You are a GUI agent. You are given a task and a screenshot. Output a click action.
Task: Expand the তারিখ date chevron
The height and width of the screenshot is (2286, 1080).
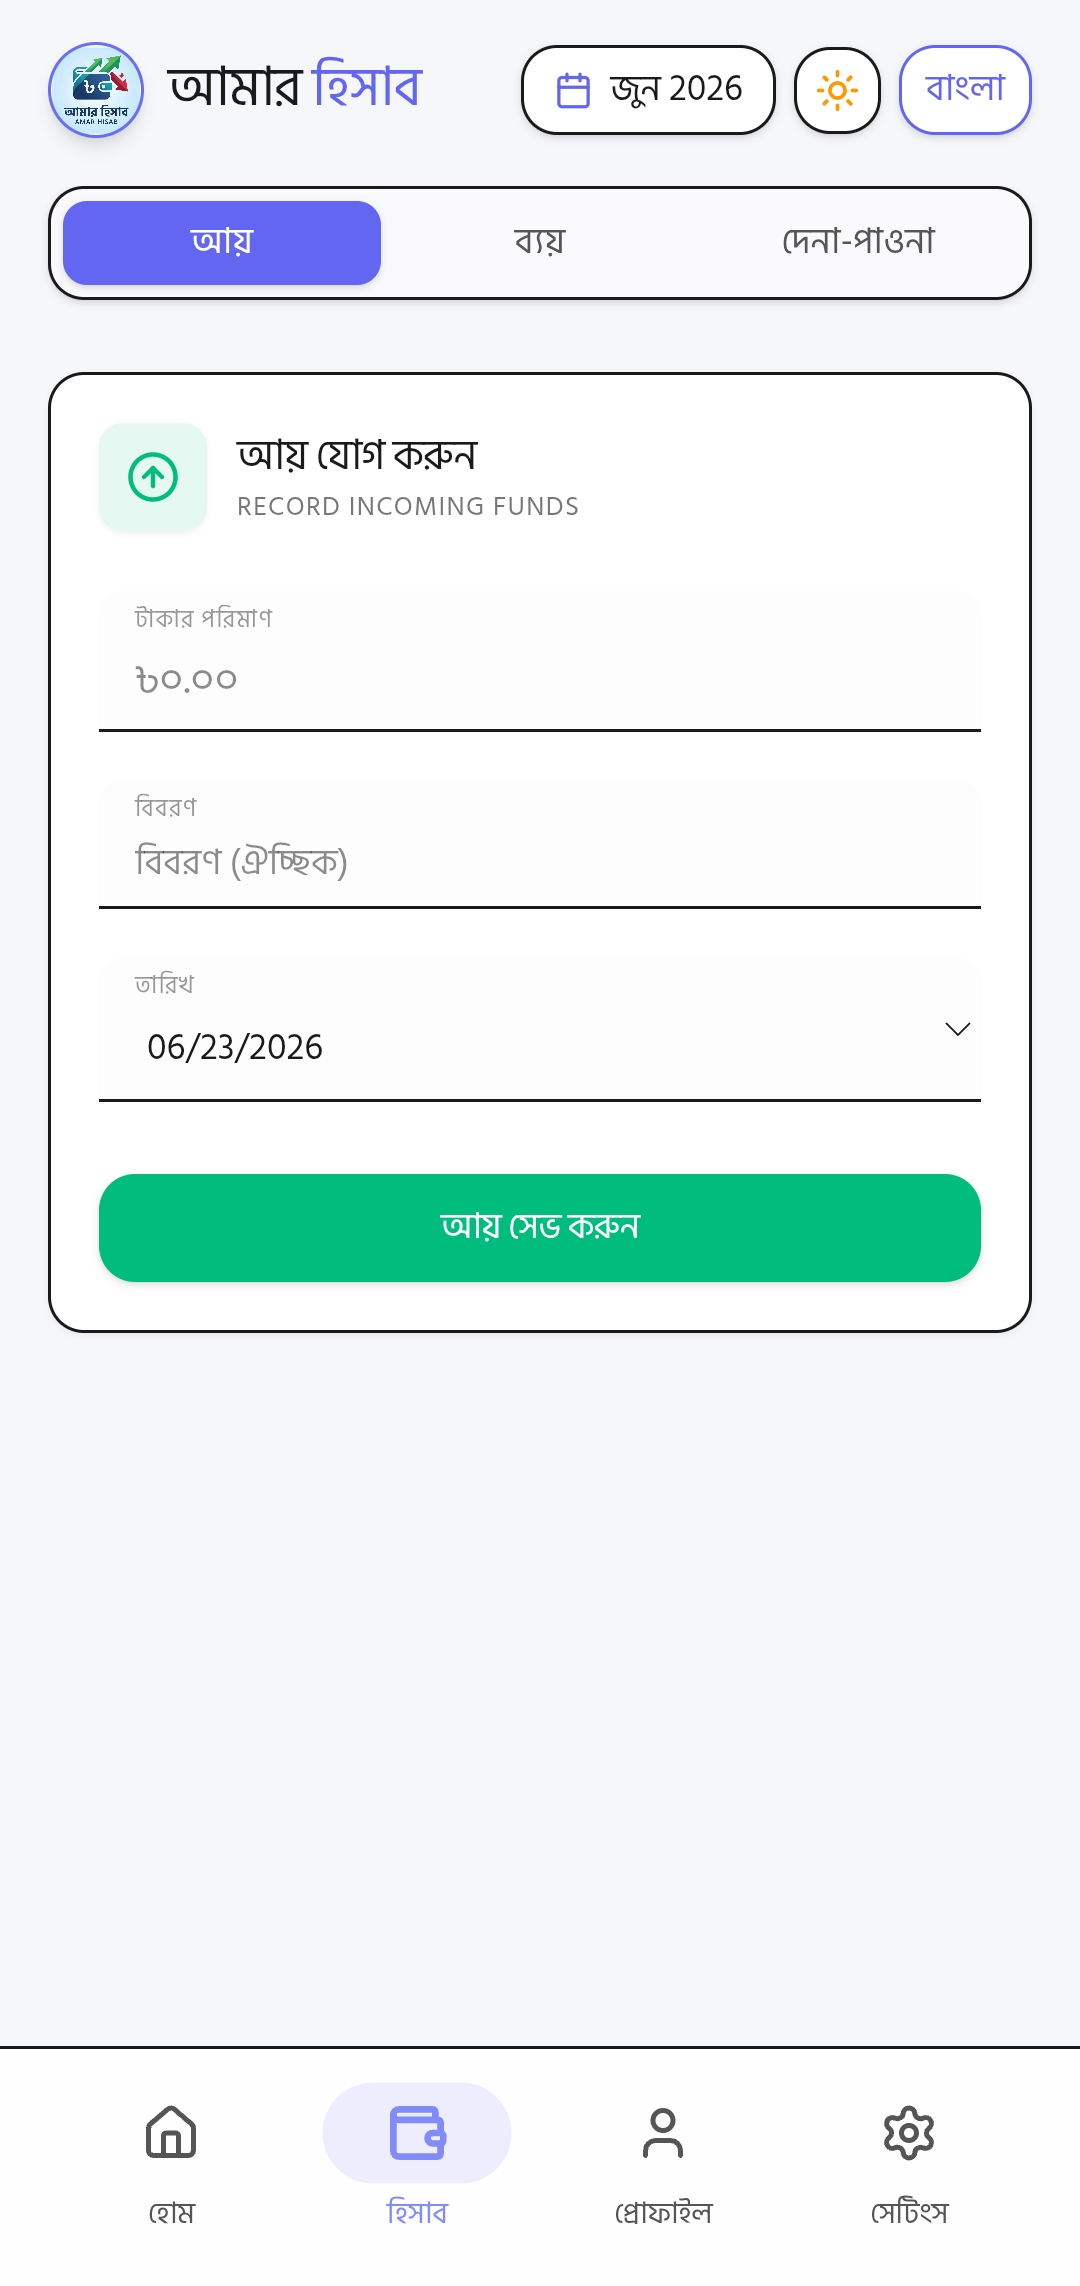pos(957,1029)
